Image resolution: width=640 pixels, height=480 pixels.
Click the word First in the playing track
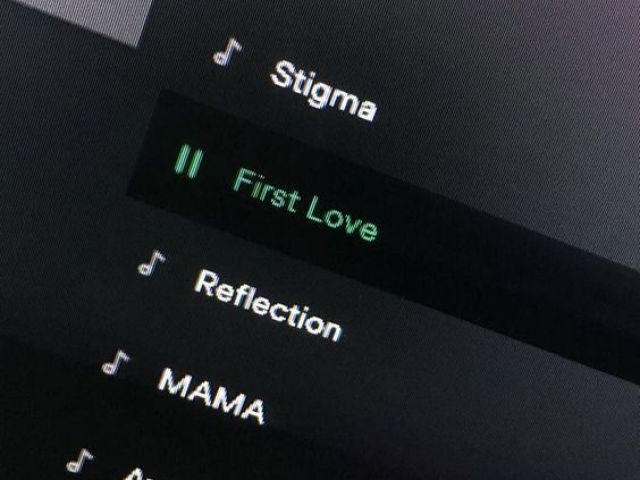tap(266, 191)
